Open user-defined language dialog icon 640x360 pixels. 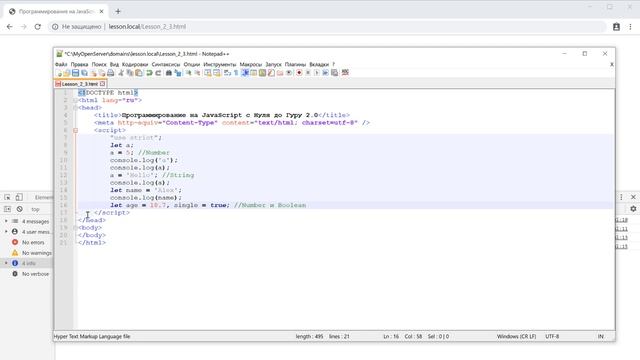tap(253, 73)
